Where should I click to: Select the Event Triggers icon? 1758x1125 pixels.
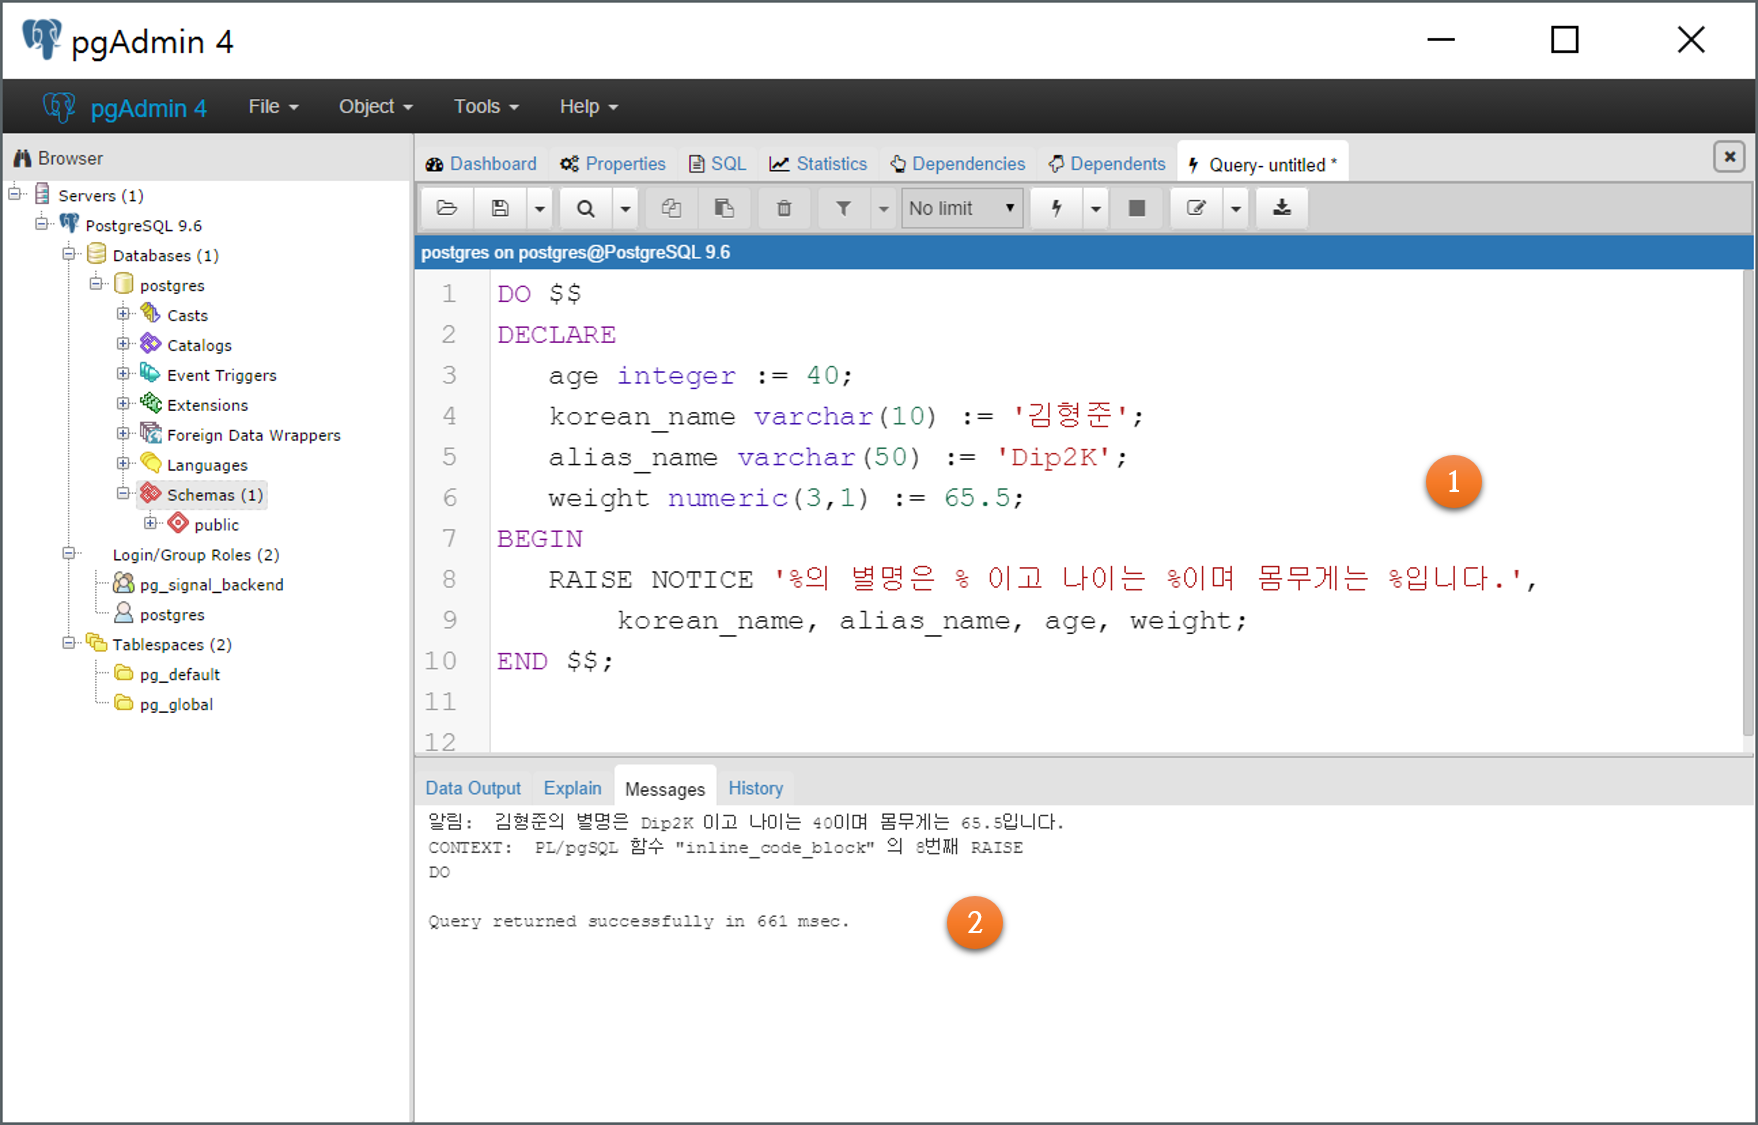[x=151, y=373]
